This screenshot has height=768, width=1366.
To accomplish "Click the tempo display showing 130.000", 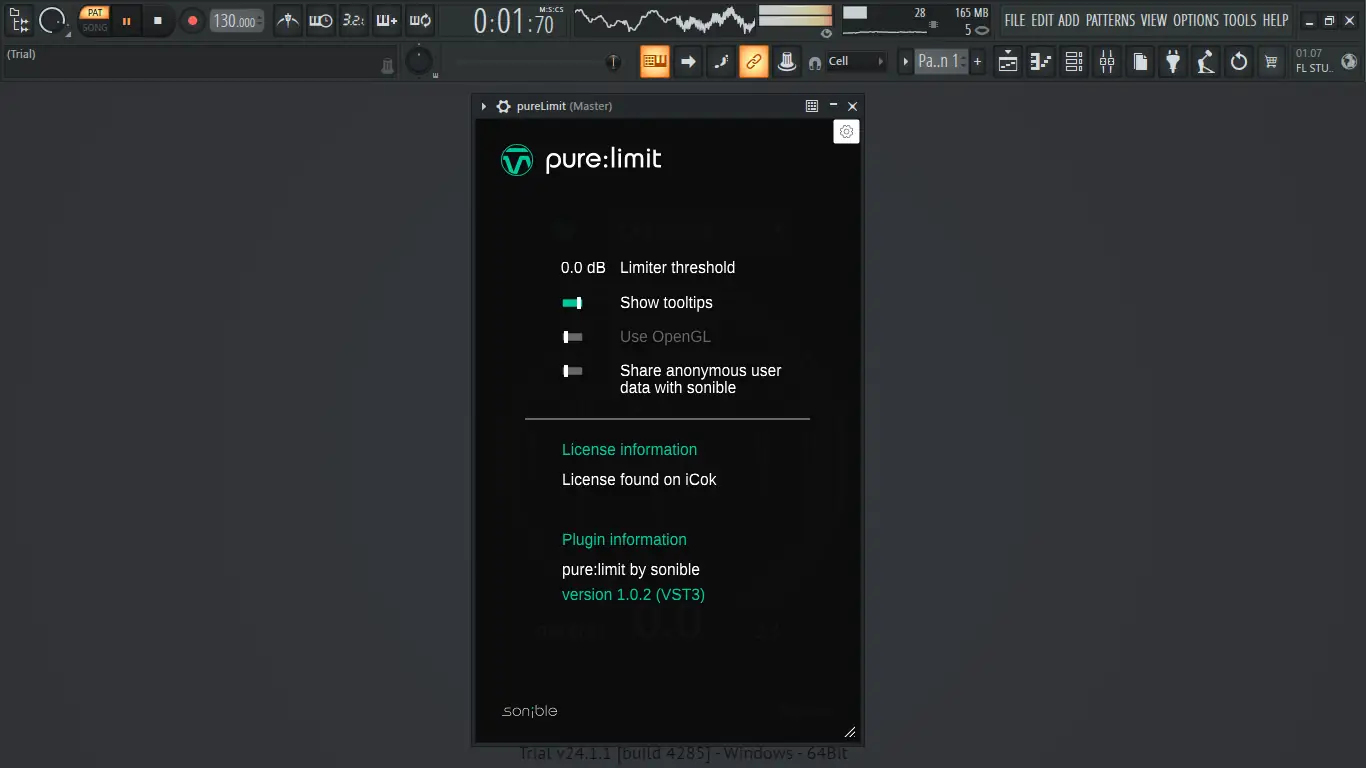I will coord(236,20).
